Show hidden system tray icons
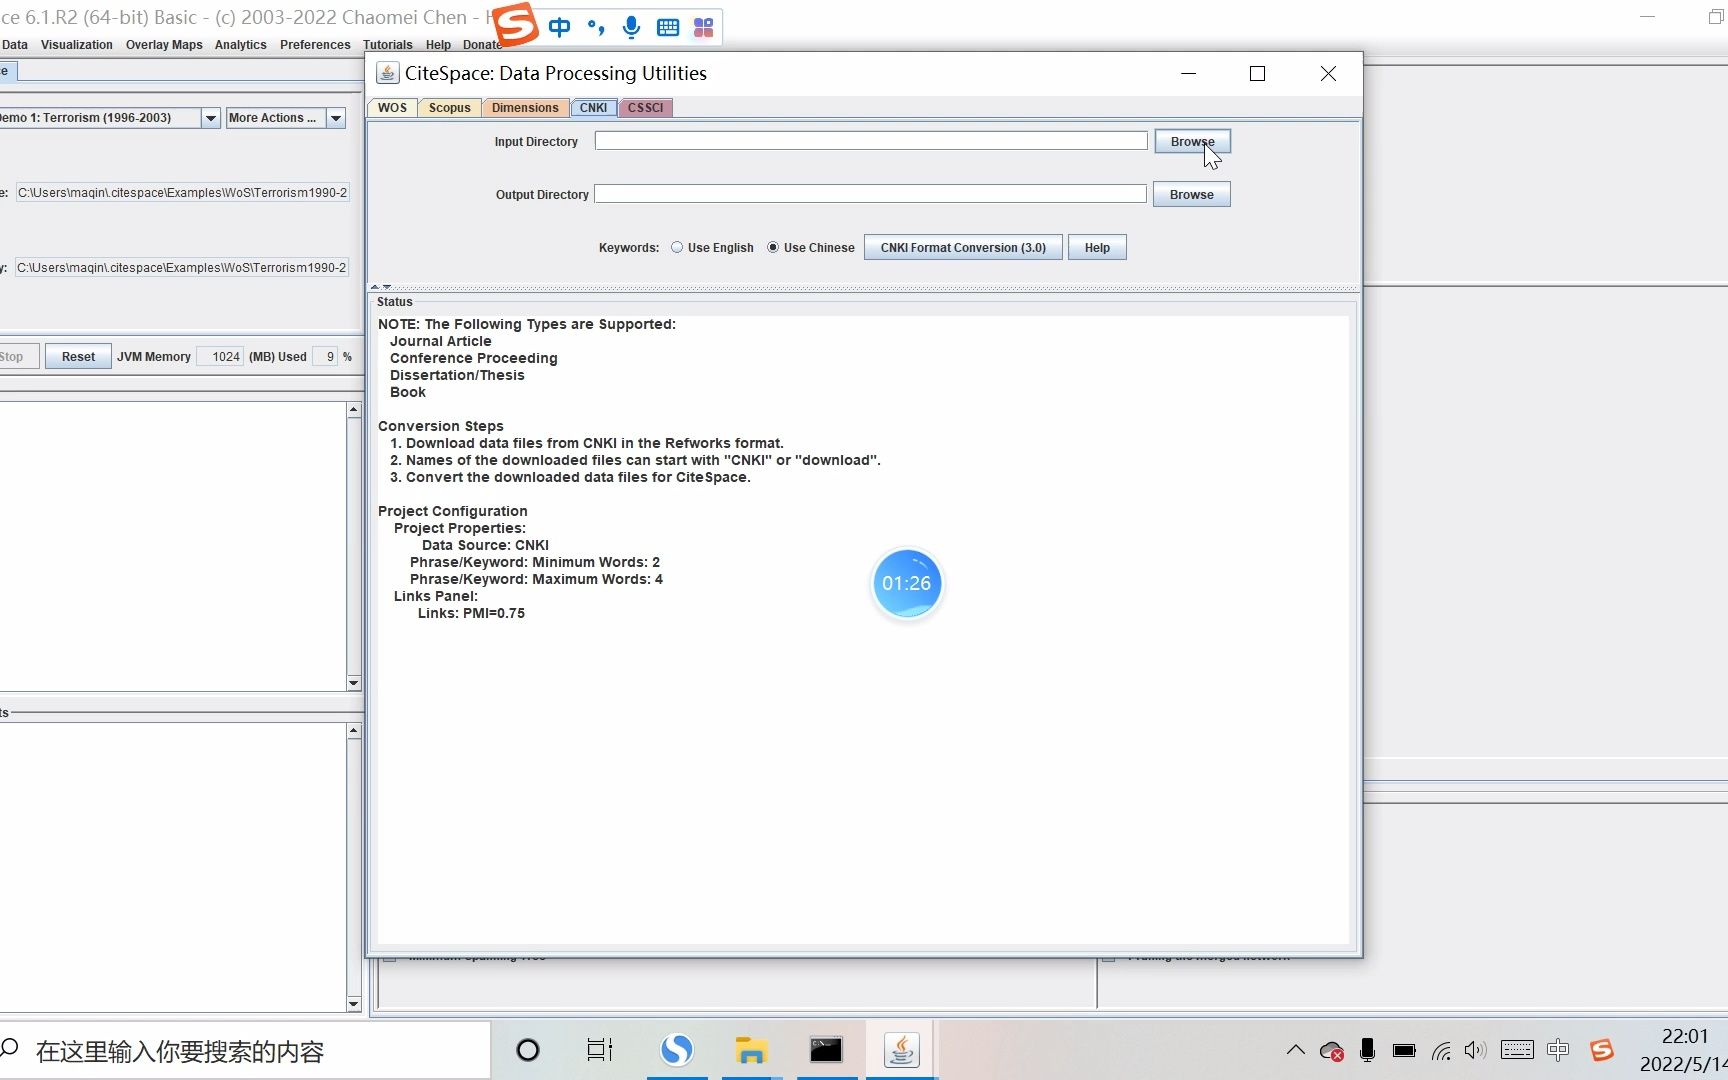This screenshot has height=1080, width=1728. click(x=1295, y=1050)
